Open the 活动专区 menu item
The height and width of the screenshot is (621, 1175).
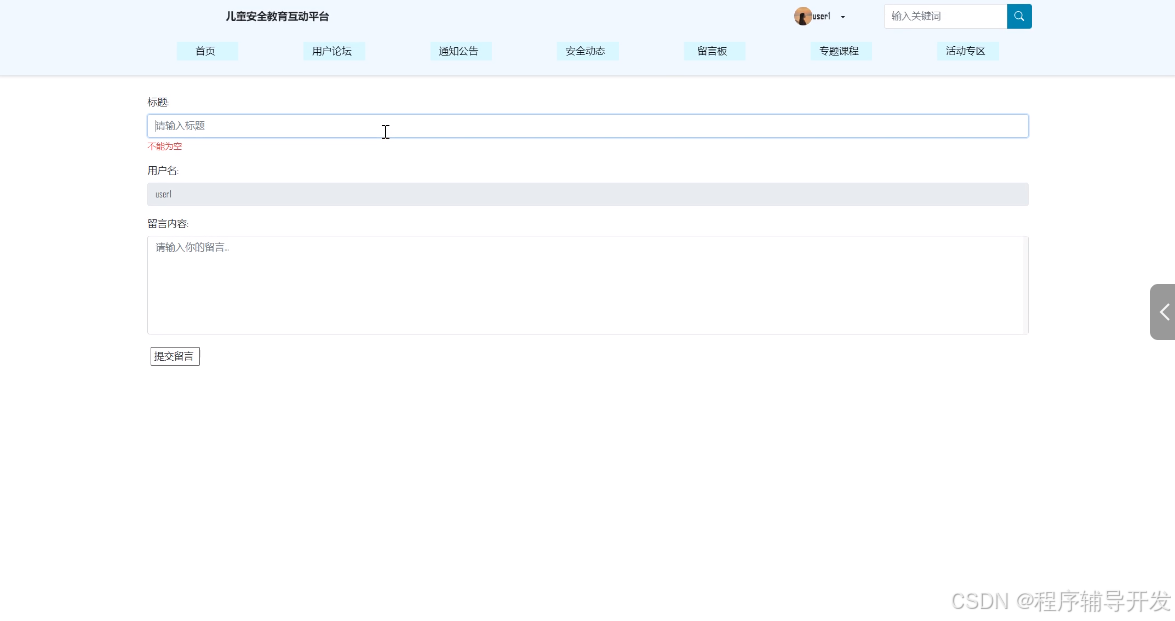click(967, 51)
